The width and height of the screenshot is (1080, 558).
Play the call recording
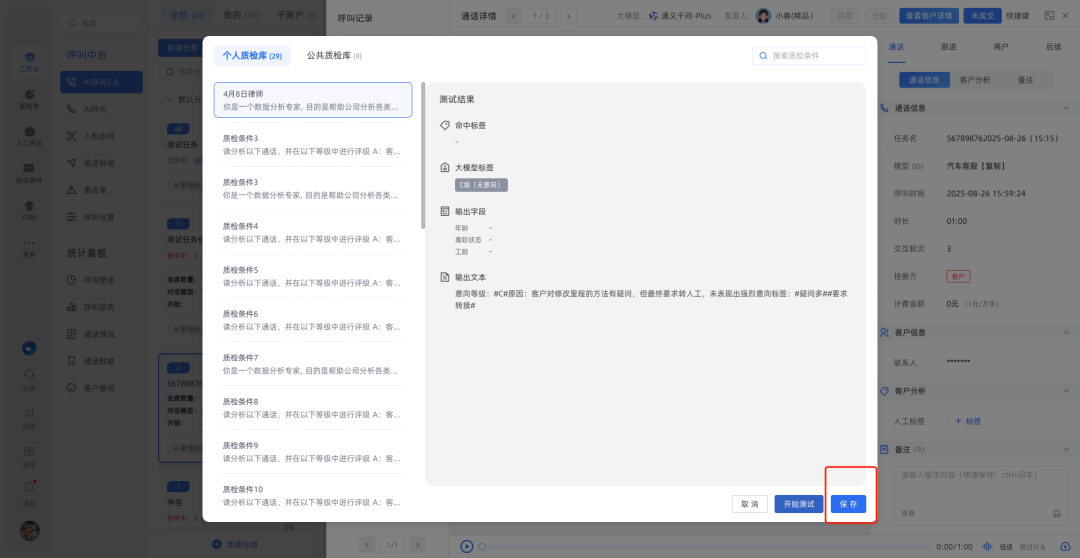(467, 546)
